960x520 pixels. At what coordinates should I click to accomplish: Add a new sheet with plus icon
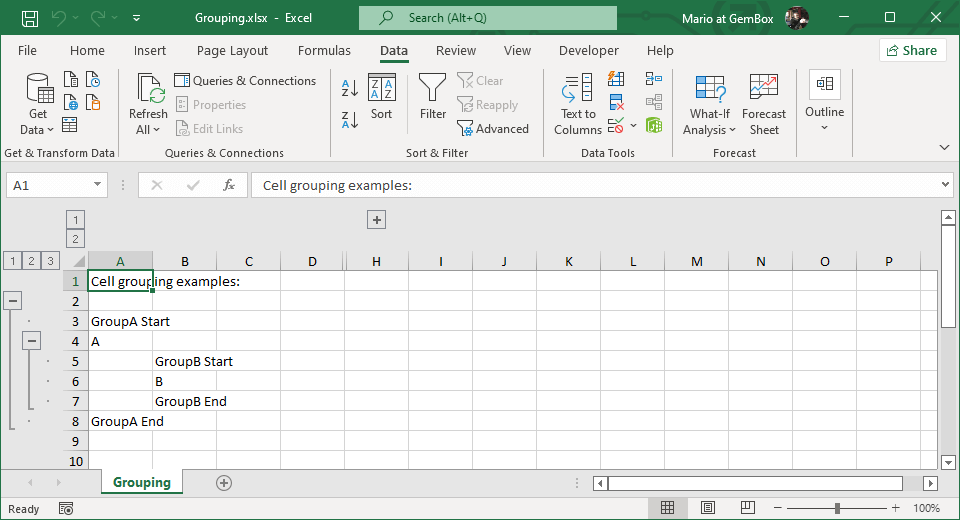coord(224,483)
